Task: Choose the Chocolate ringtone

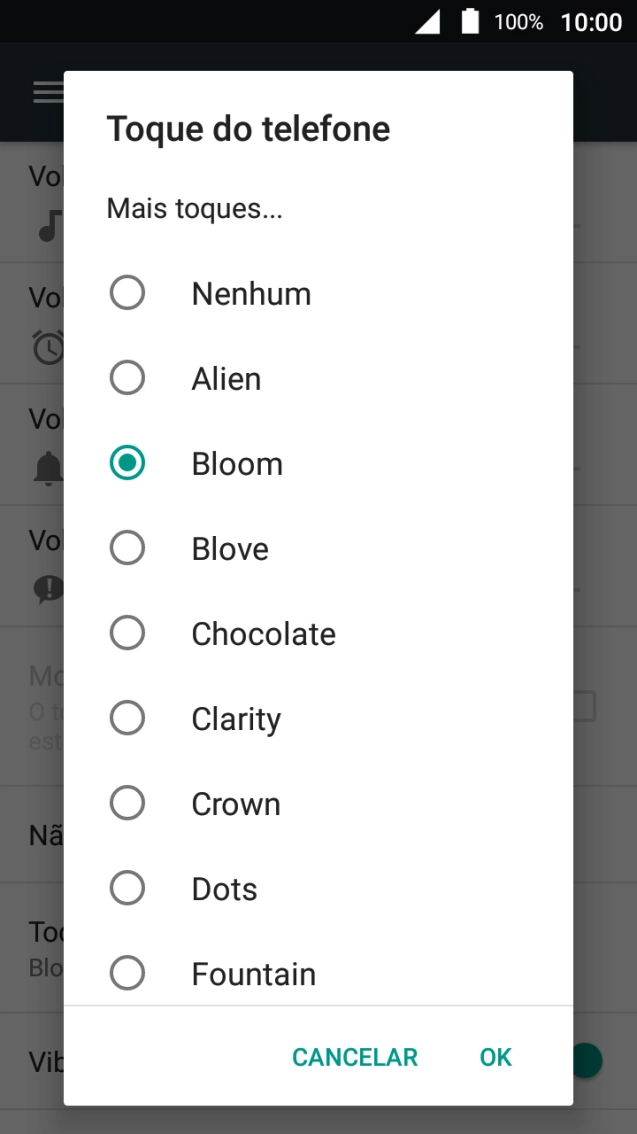Action: pyautogui.click(x=318, y=634)
